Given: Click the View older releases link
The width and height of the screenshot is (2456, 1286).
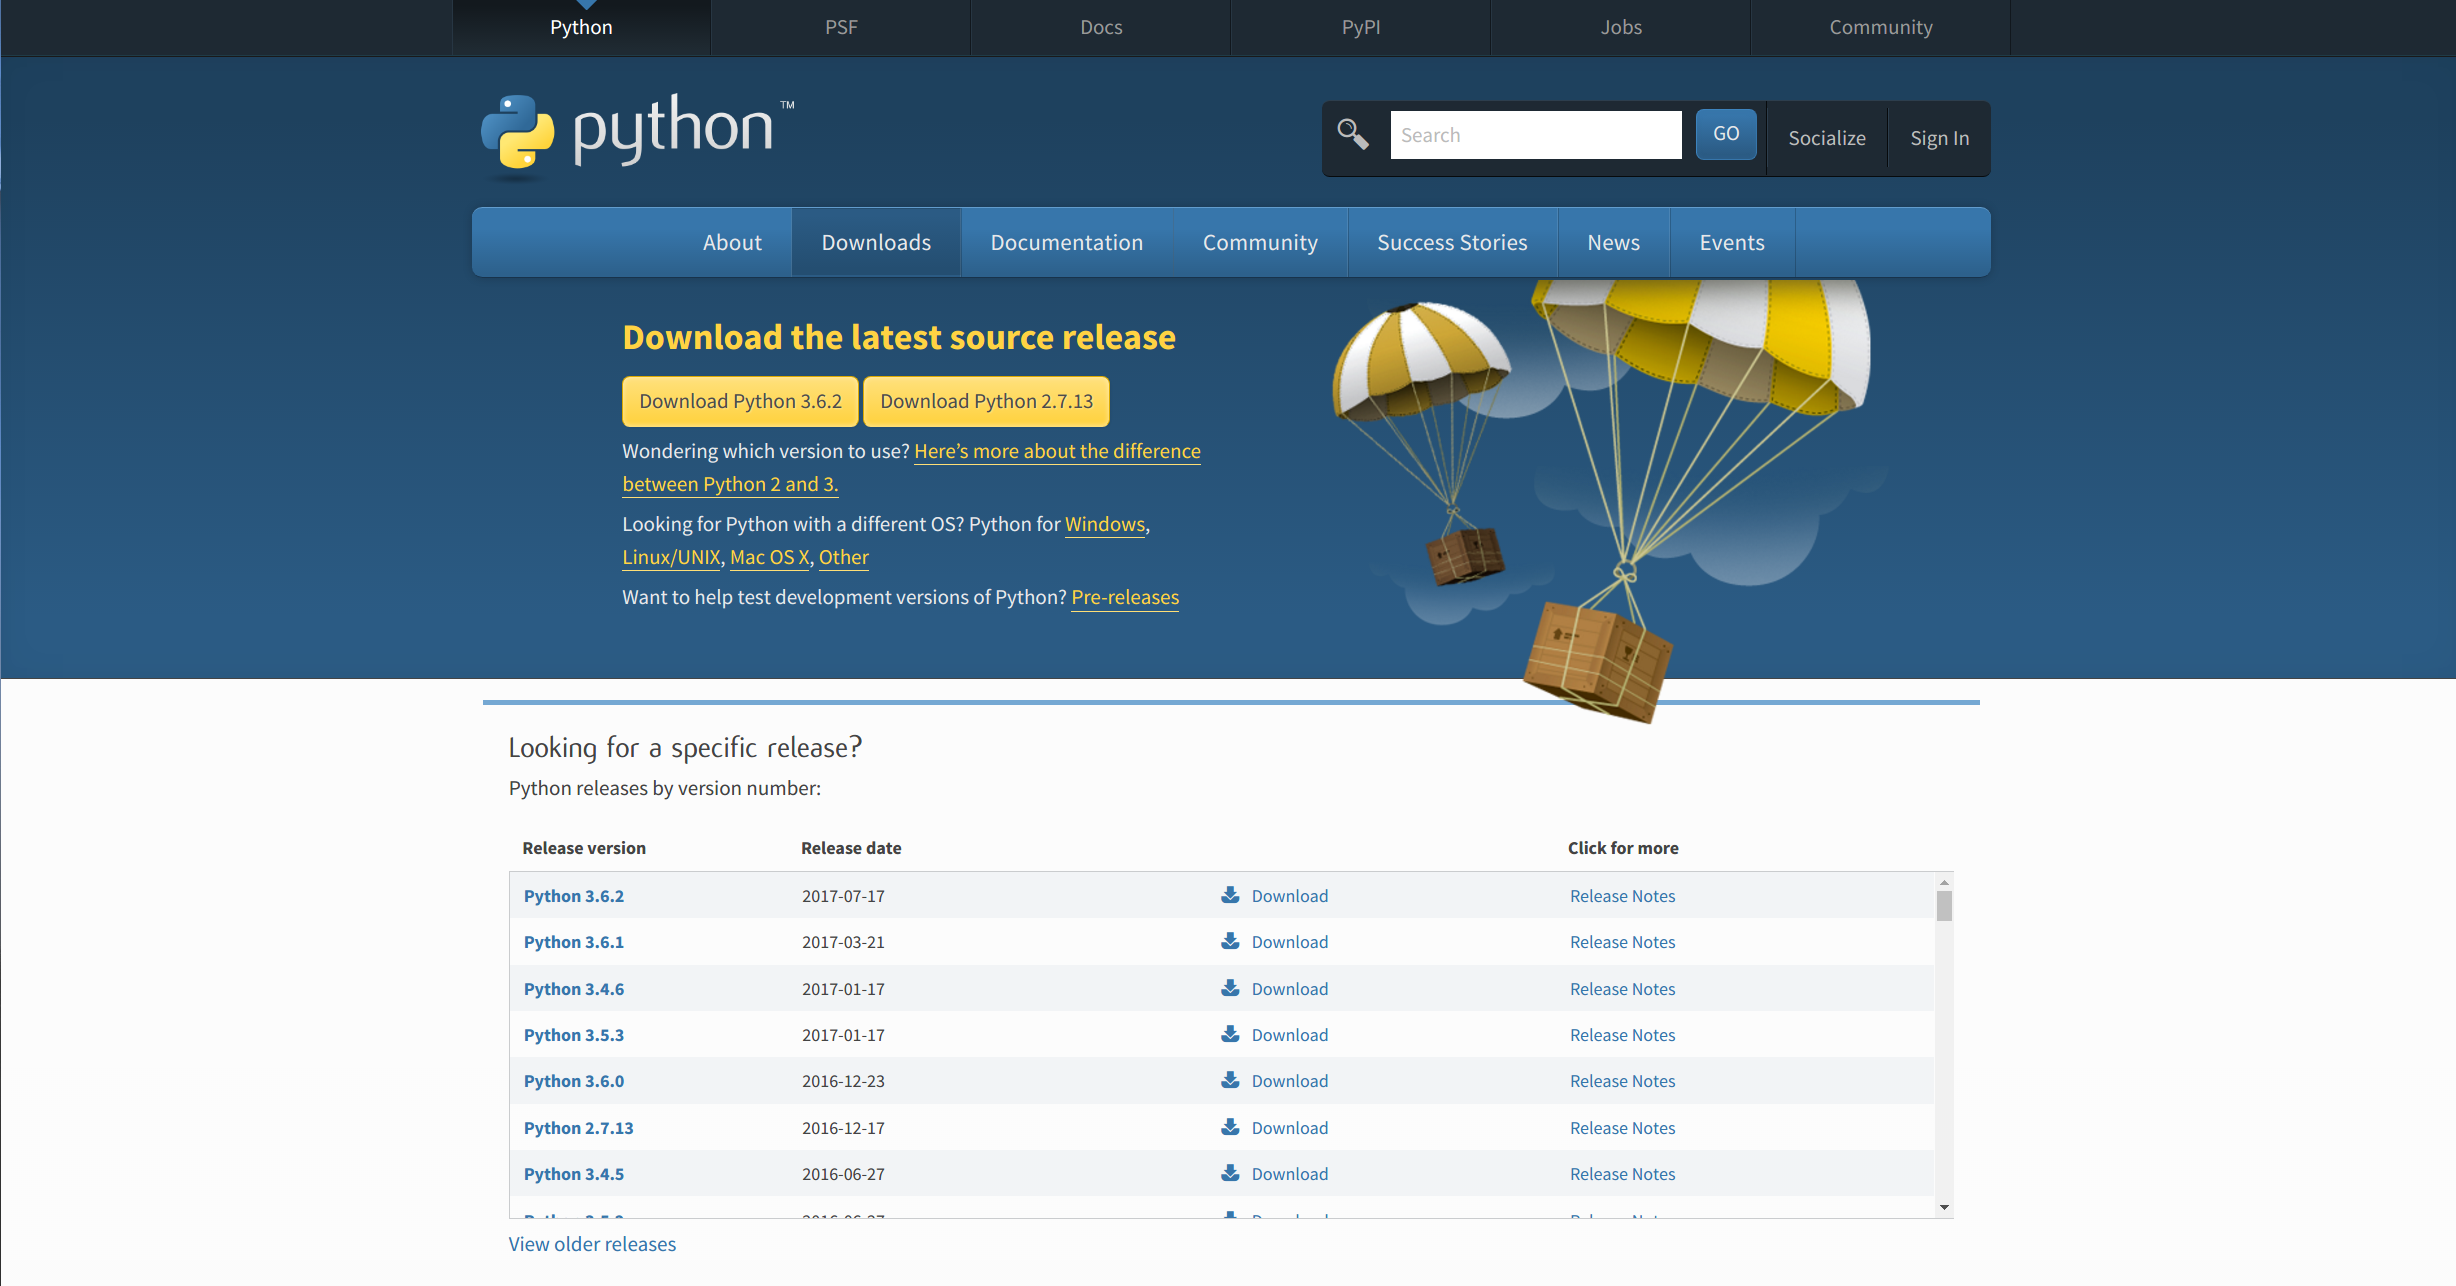Looking at the screenshot, I should [592, 1244].
